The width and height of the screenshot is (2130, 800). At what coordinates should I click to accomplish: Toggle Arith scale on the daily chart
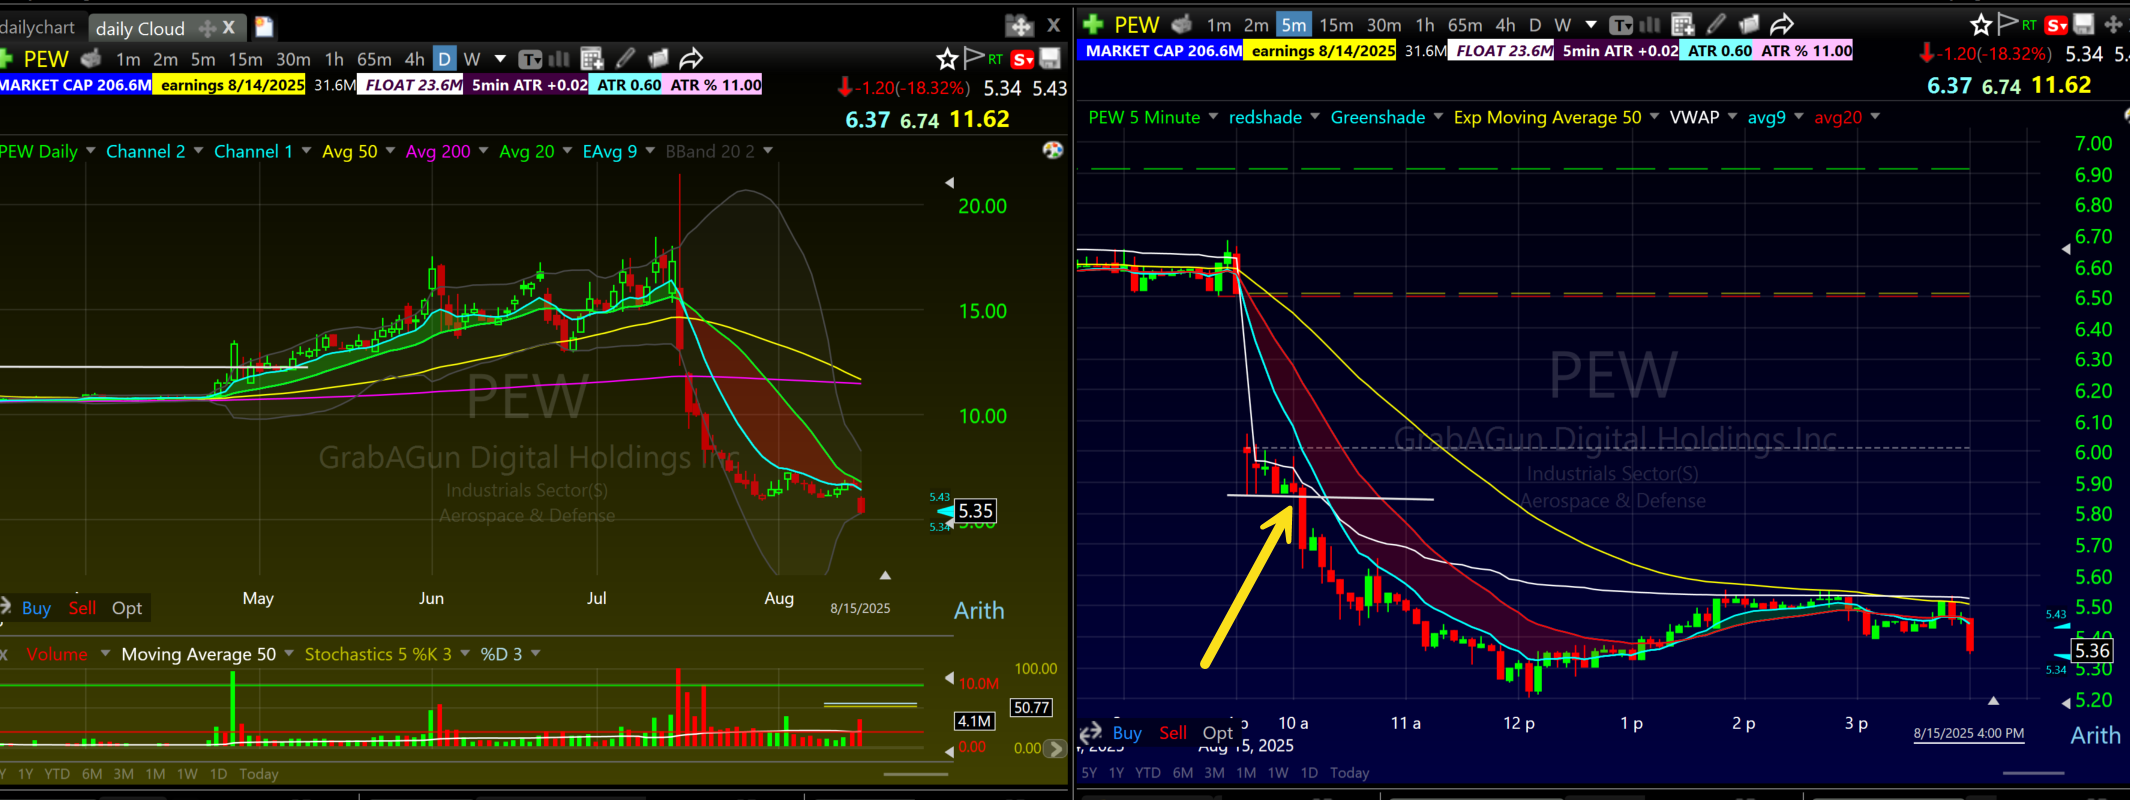click(x=979, y=610)
